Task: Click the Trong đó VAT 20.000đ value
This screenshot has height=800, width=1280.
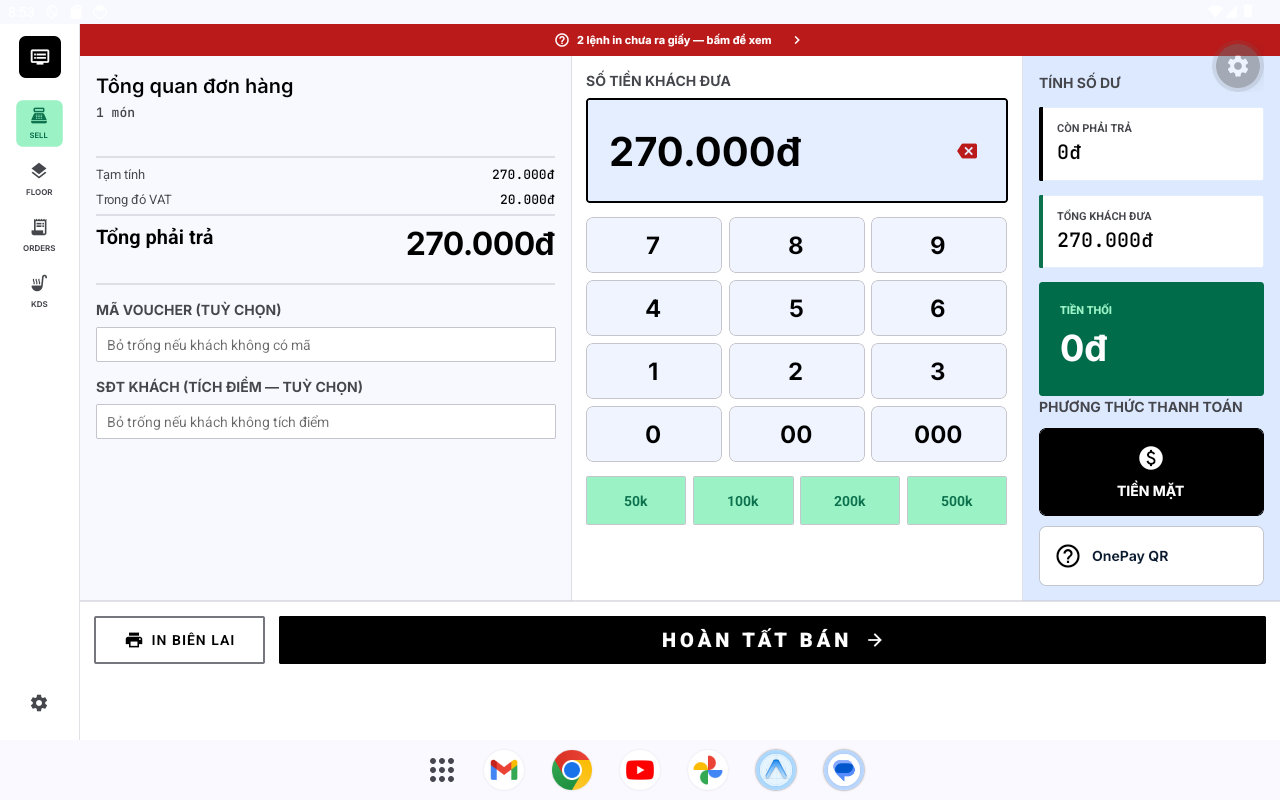Action: click(x=527, y=200)
